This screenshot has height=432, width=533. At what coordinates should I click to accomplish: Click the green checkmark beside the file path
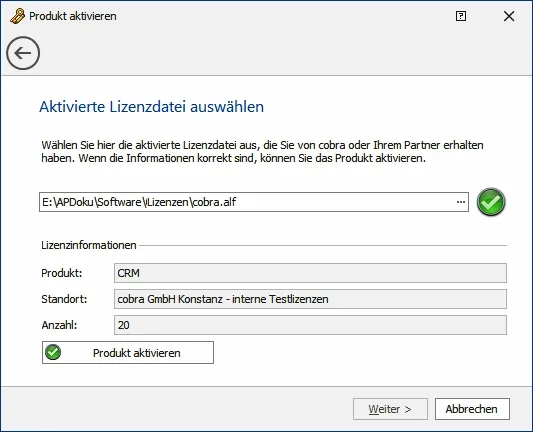pyautogui.click(x=491, y=202)
